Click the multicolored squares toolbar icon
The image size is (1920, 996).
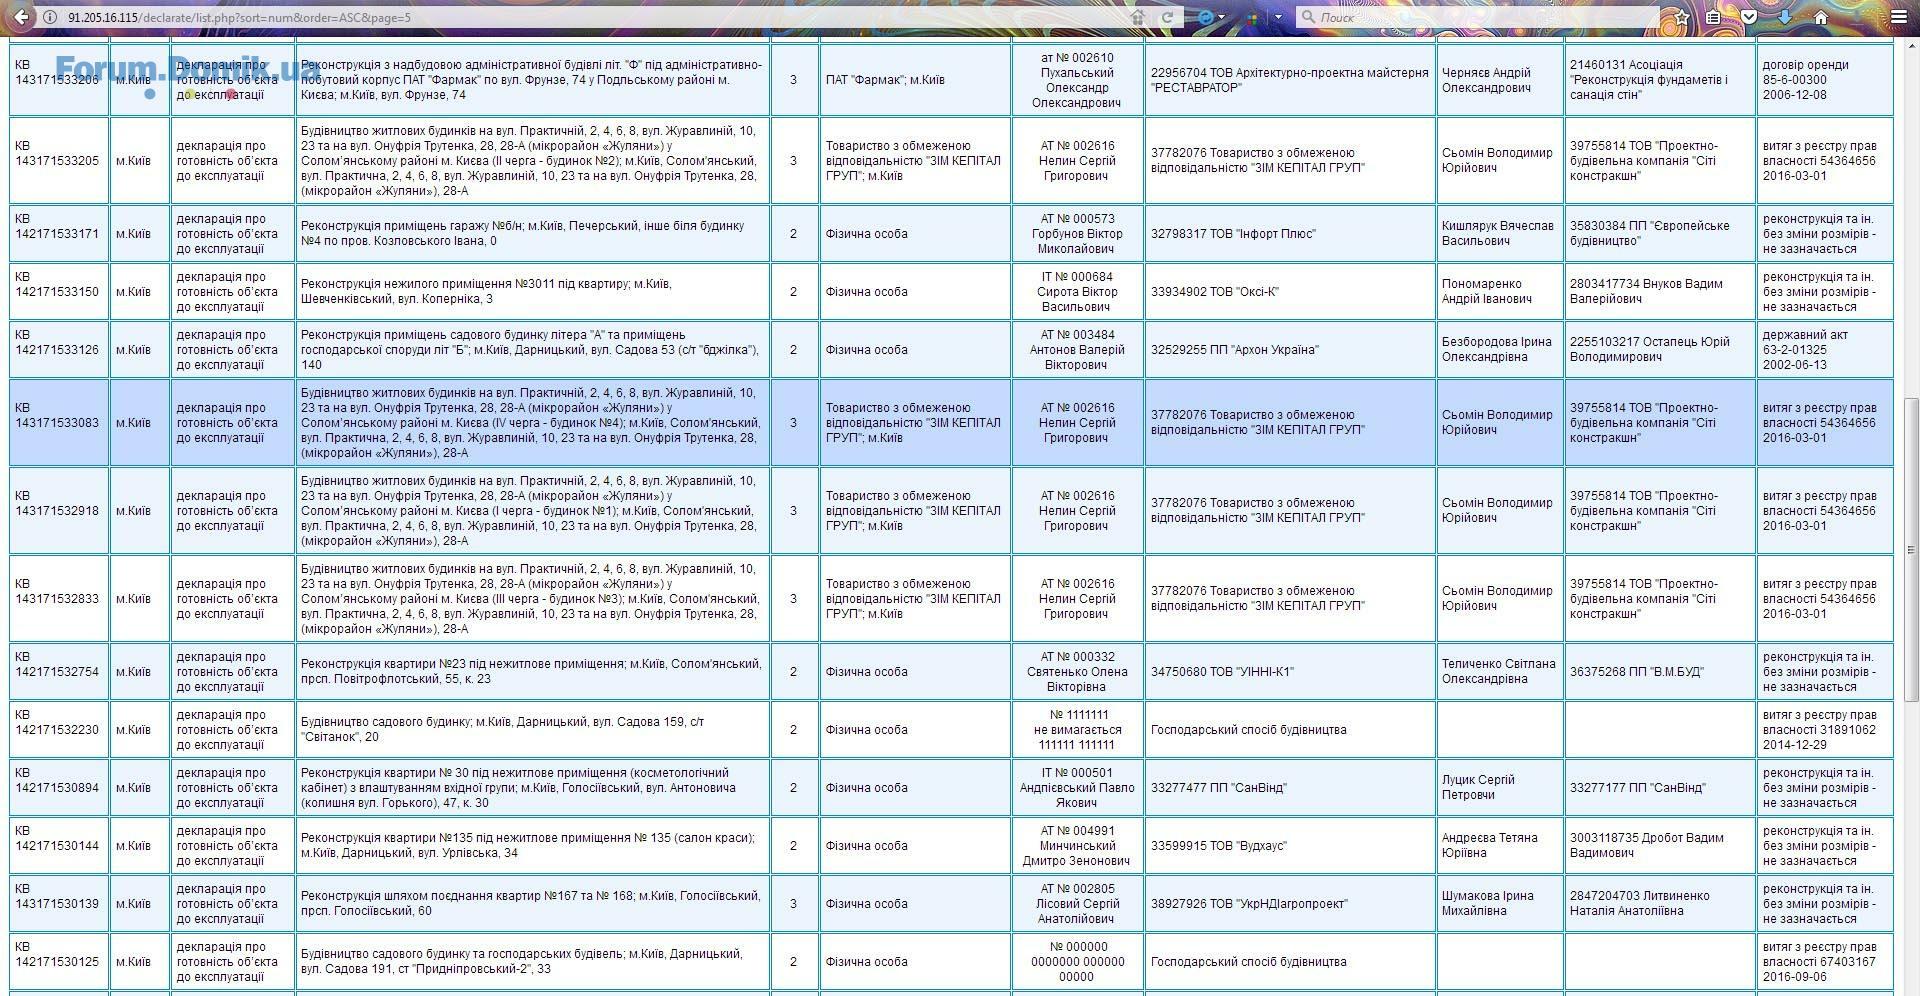coord(1252,17)
